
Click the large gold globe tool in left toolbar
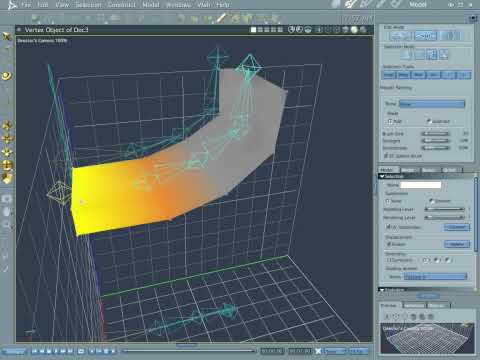click(x=7, y=165)
